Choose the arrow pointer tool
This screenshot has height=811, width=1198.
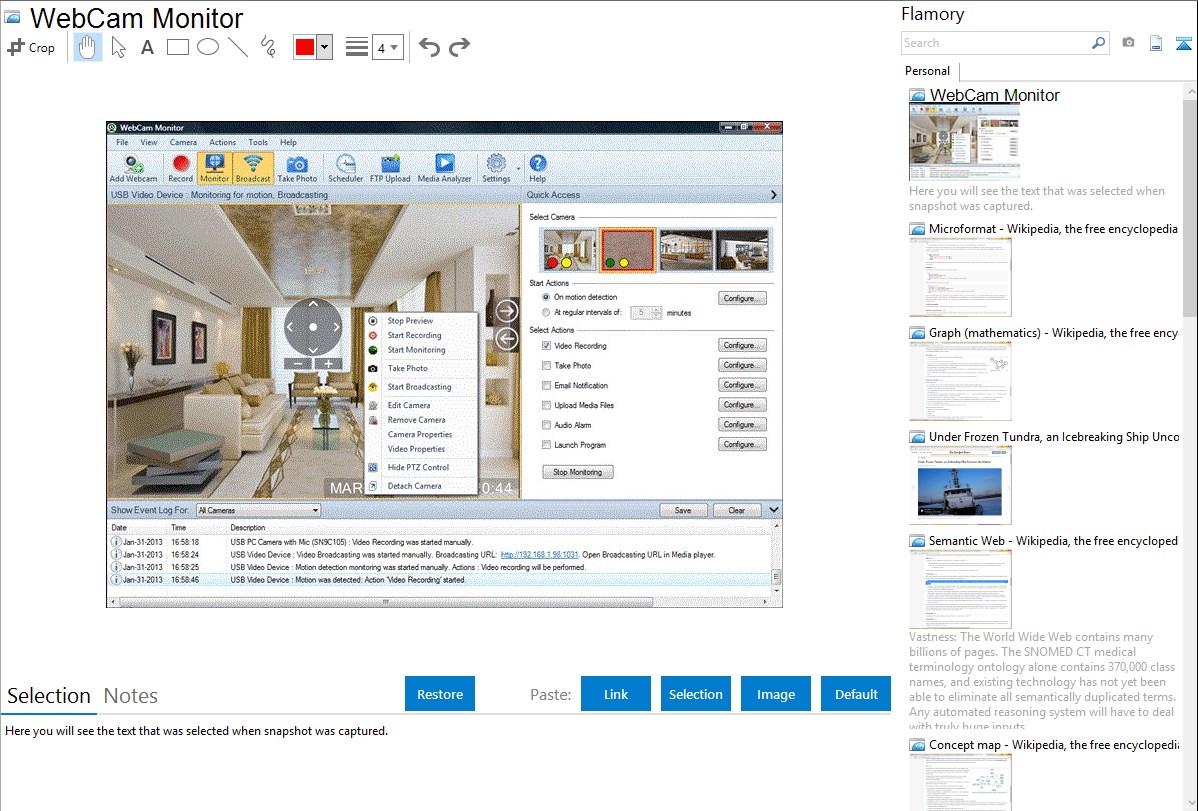click(118, 47)
